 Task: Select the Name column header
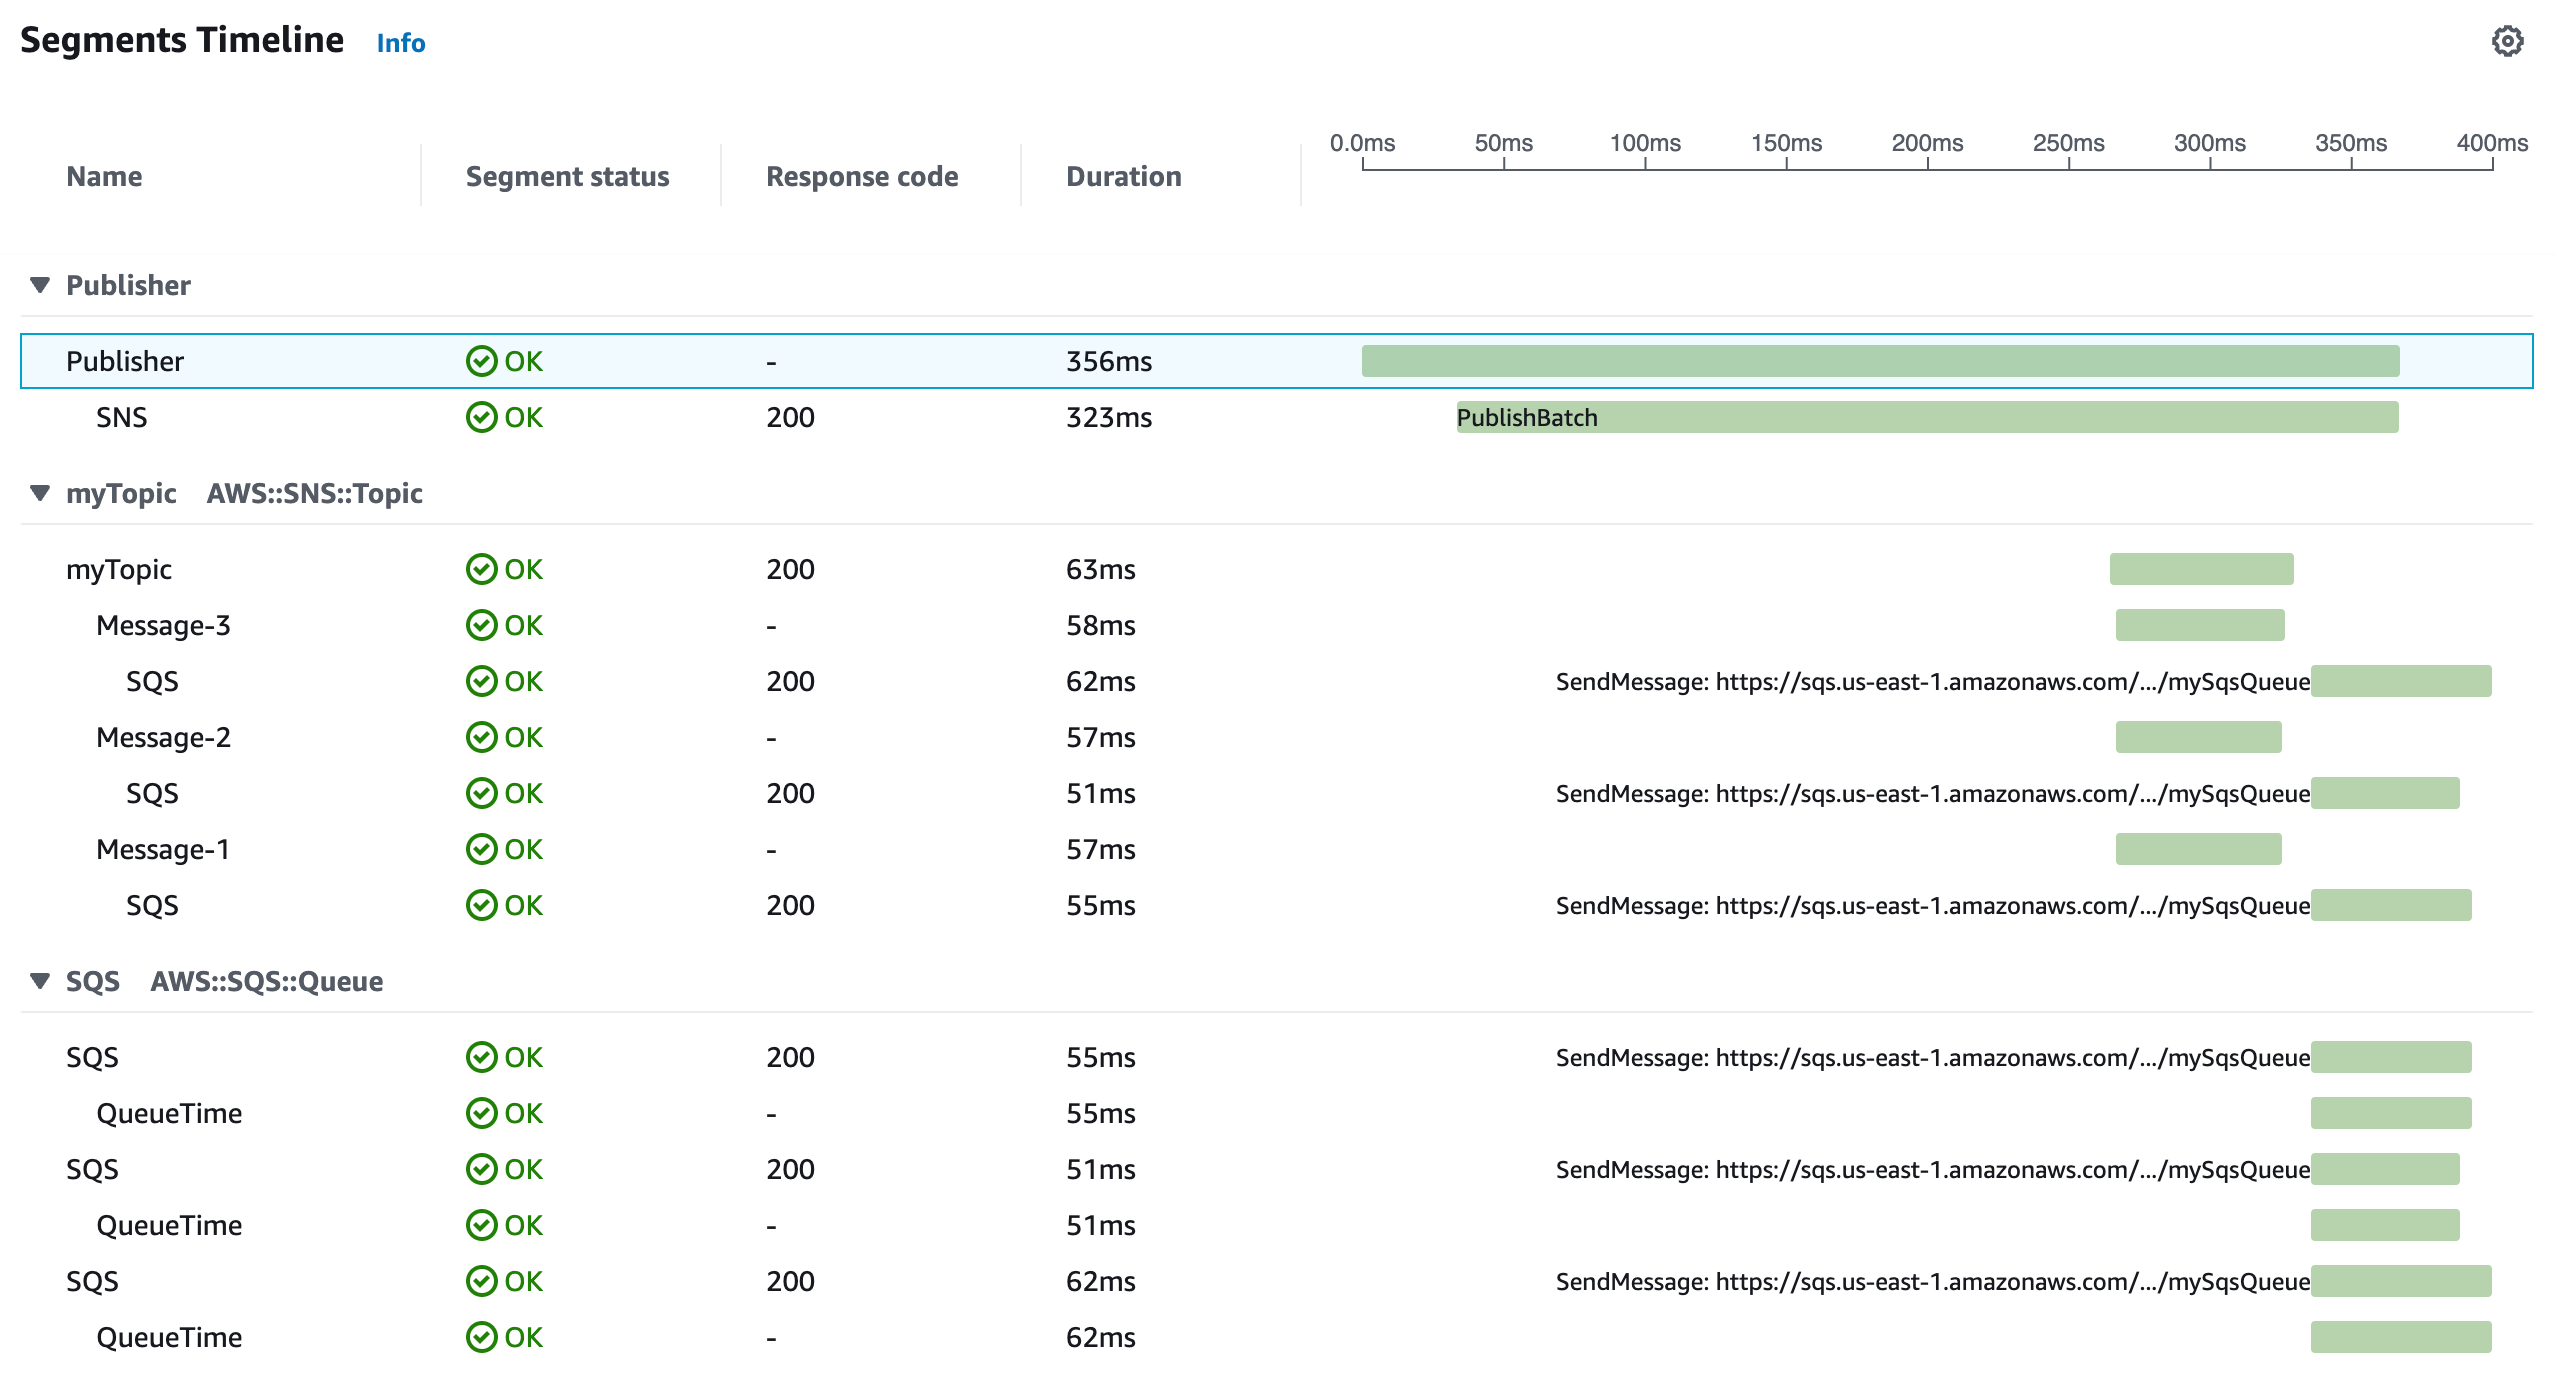(x=103, y=176)
